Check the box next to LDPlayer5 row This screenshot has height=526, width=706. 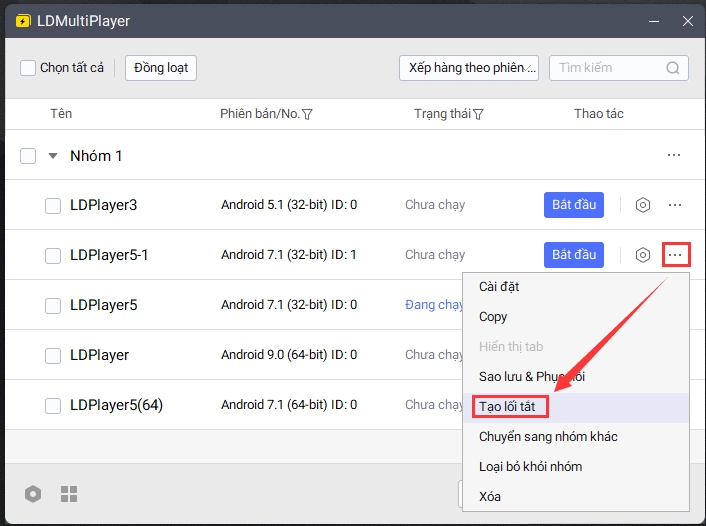tap(53, 306)
